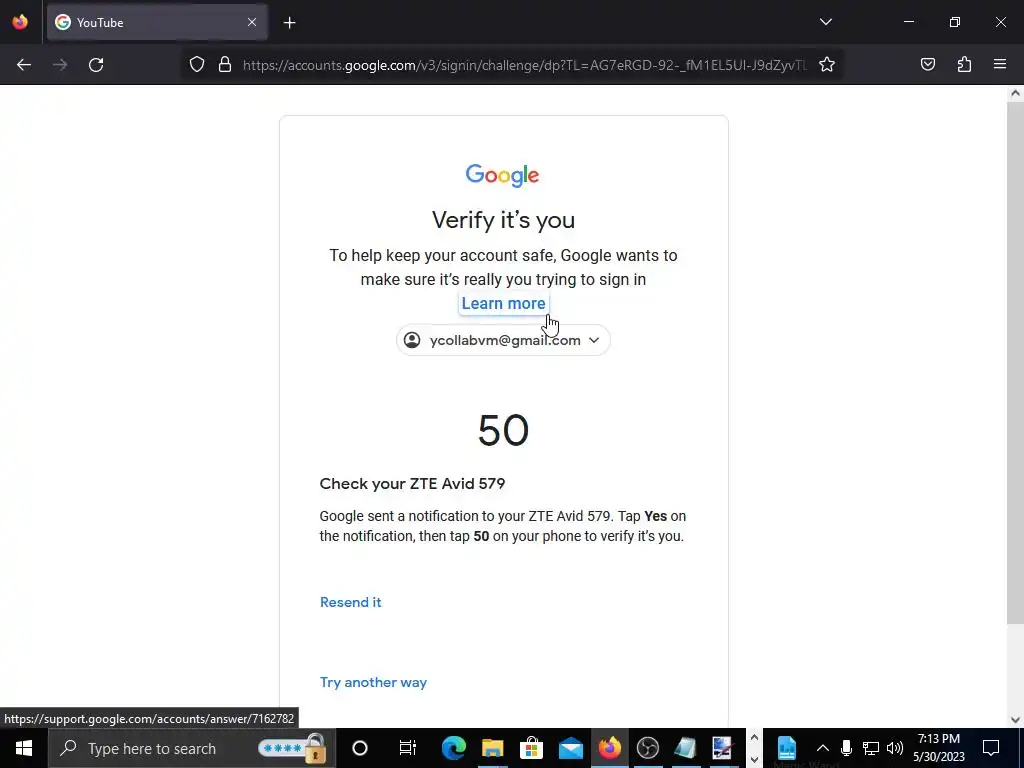Screen dimensions: 1024x768
Task: Show hidden system tray icons
Action: click(x=823, y=748)
